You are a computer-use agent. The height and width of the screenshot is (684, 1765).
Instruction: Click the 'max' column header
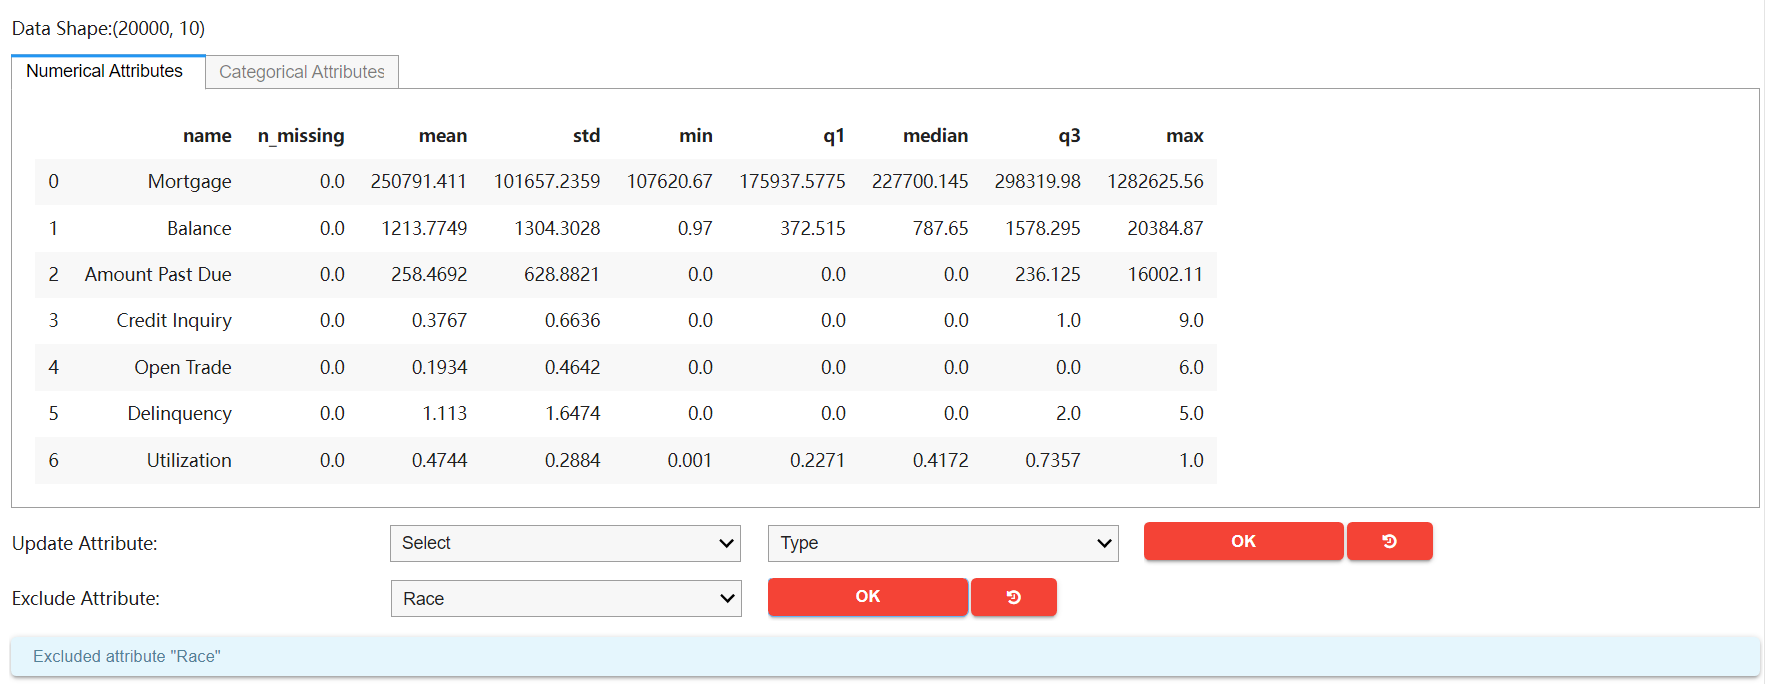(x=1184, y=136)
